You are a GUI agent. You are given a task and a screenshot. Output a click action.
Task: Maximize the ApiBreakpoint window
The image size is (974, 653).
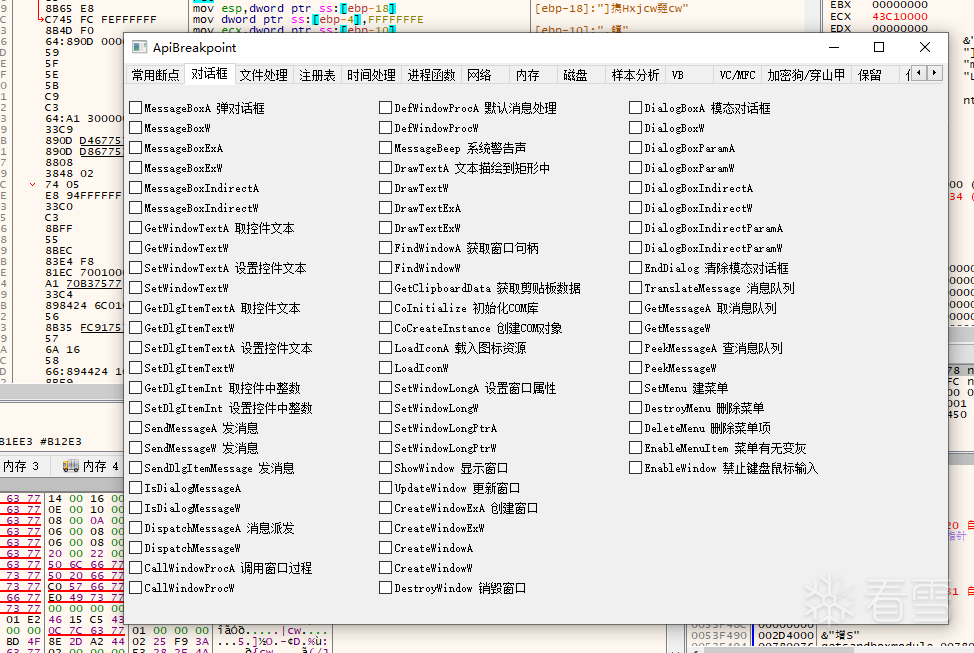879,47
